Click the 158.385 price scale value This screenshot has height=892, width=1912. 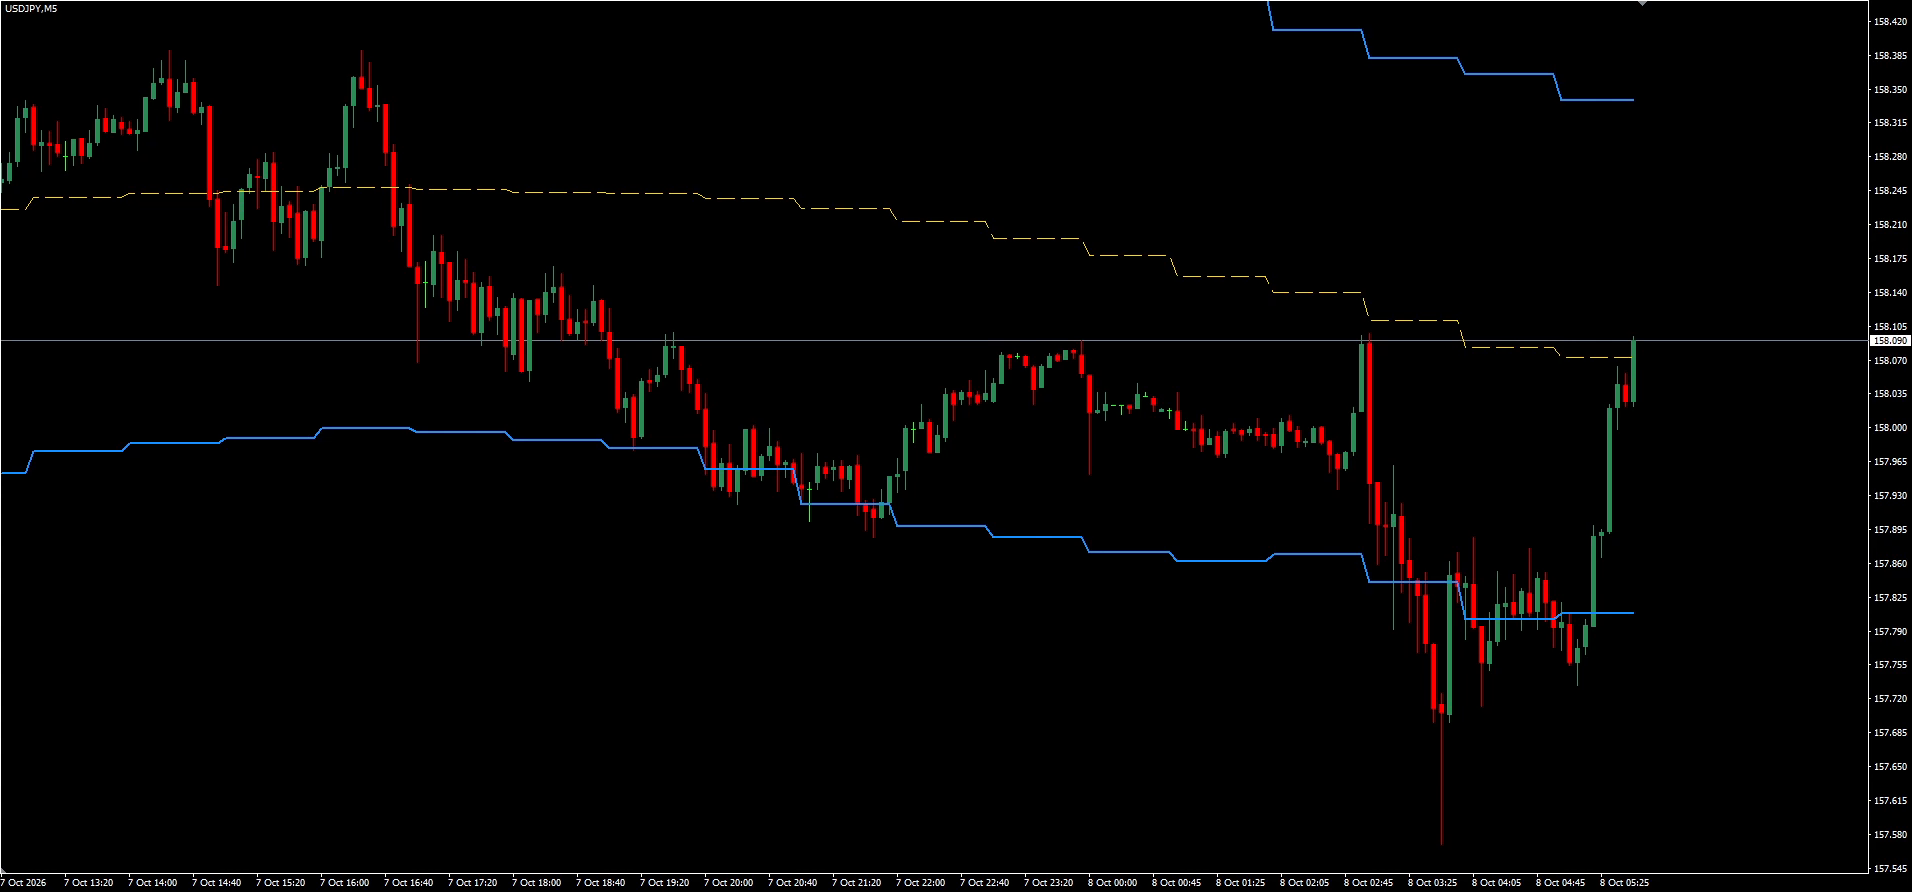click(x=1889, y=55)
